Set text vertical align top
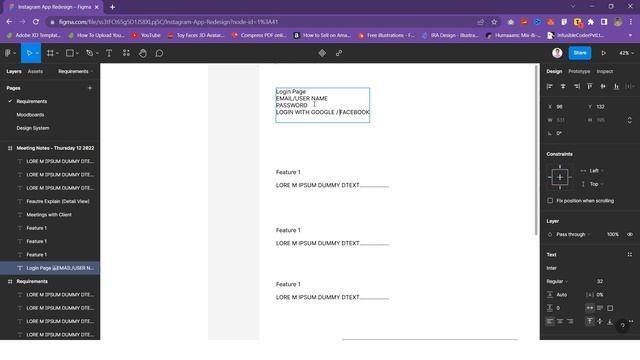 pos(590,321)
